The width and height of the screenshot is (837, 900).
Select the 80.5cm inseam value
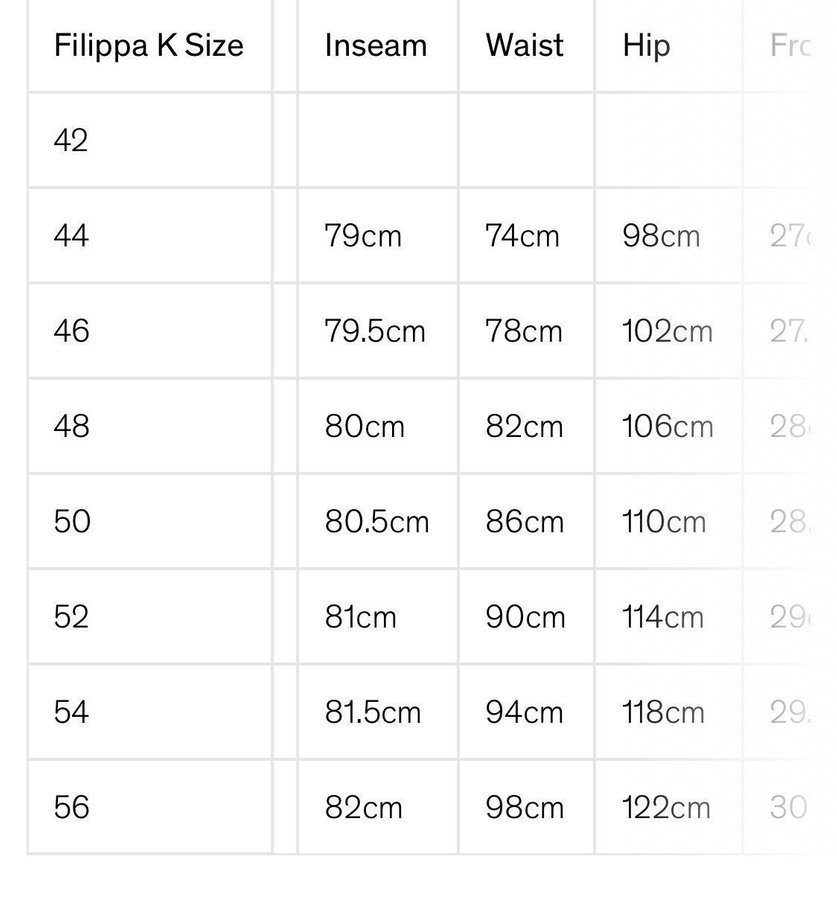(376, 522)
